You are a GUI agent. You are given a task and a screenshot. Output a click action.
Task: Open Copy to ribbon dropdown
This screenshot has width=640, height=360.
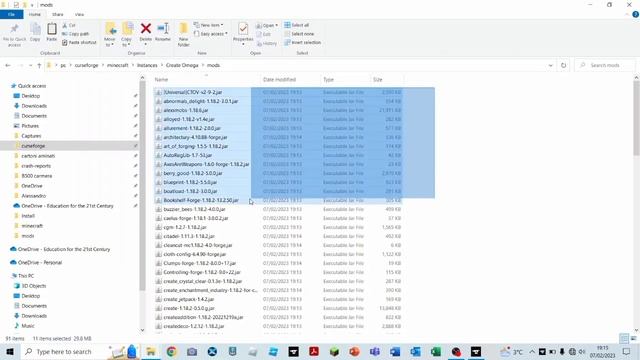coord(127,34)
